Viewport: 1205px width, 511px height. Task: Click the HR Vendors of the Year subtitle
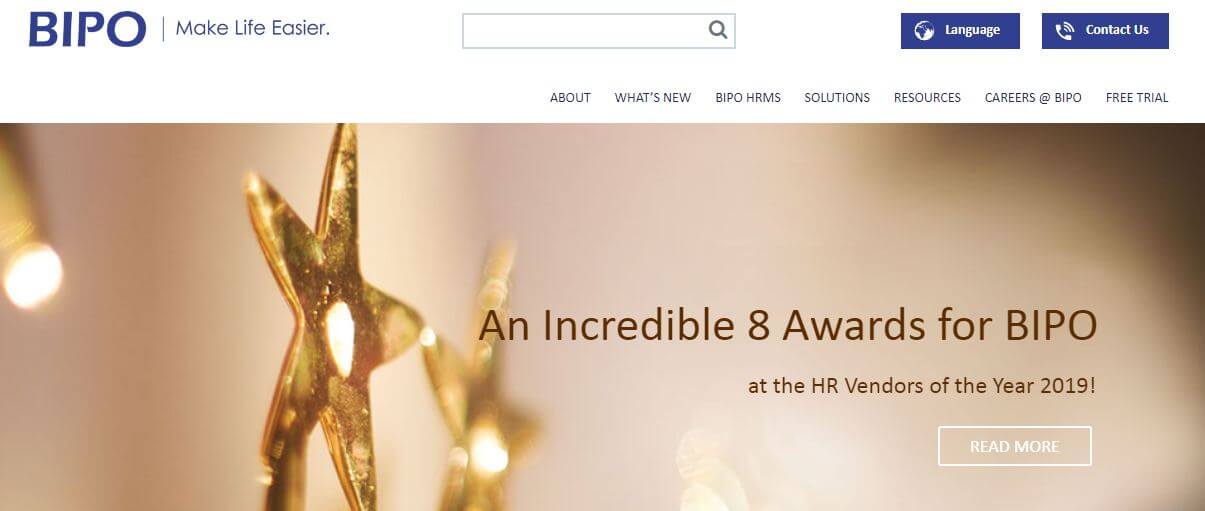coord(922,385)
